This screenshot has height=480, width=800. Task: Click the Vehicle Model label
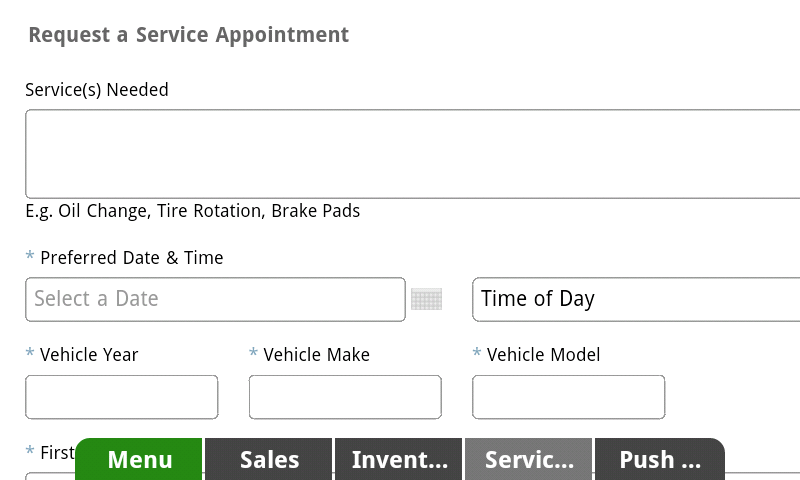point(543,355)
